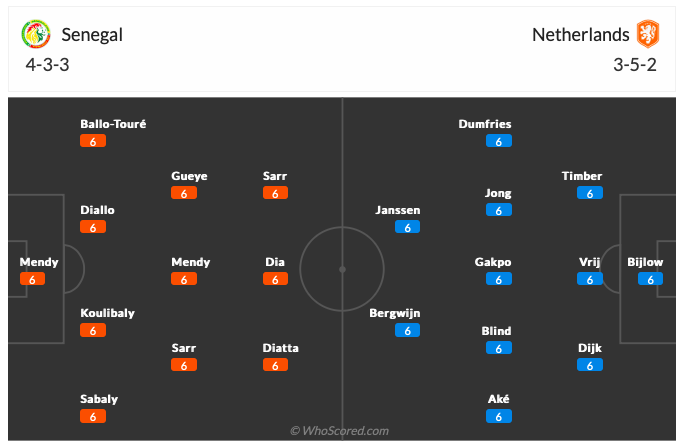Open the Senegal team name link
This screenshot has width=685, height=441.
tap(92, 35)
